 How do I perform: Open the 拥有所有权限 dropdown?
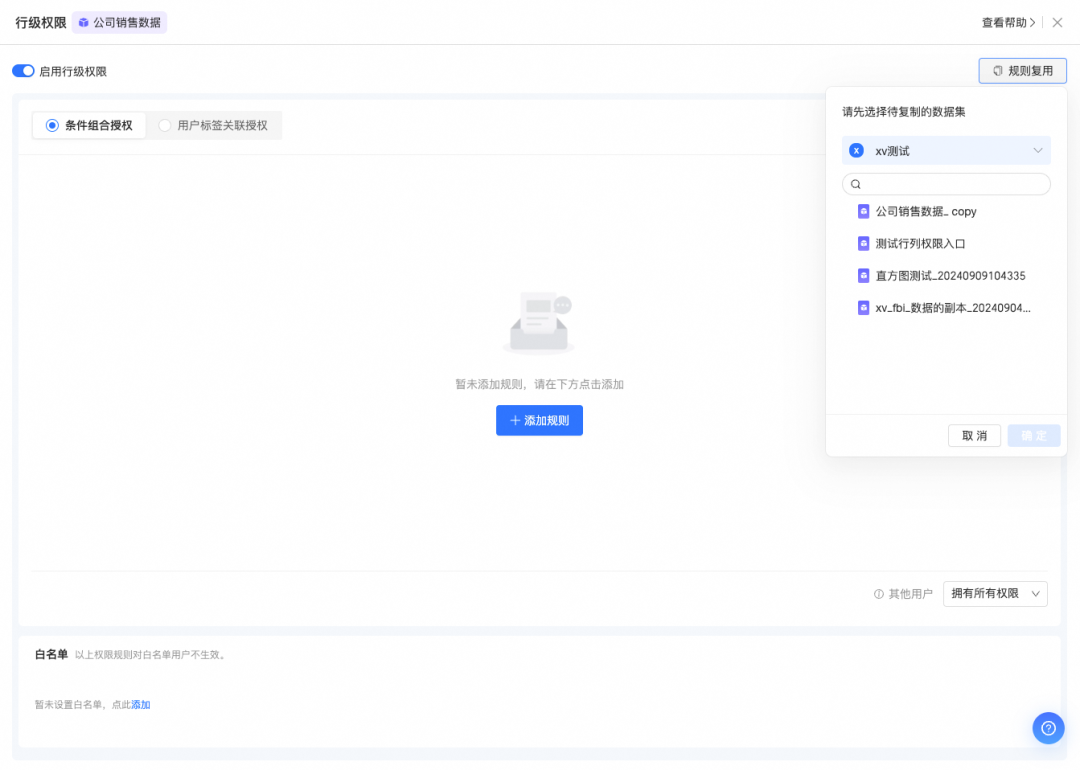click(x=994, y=594)
